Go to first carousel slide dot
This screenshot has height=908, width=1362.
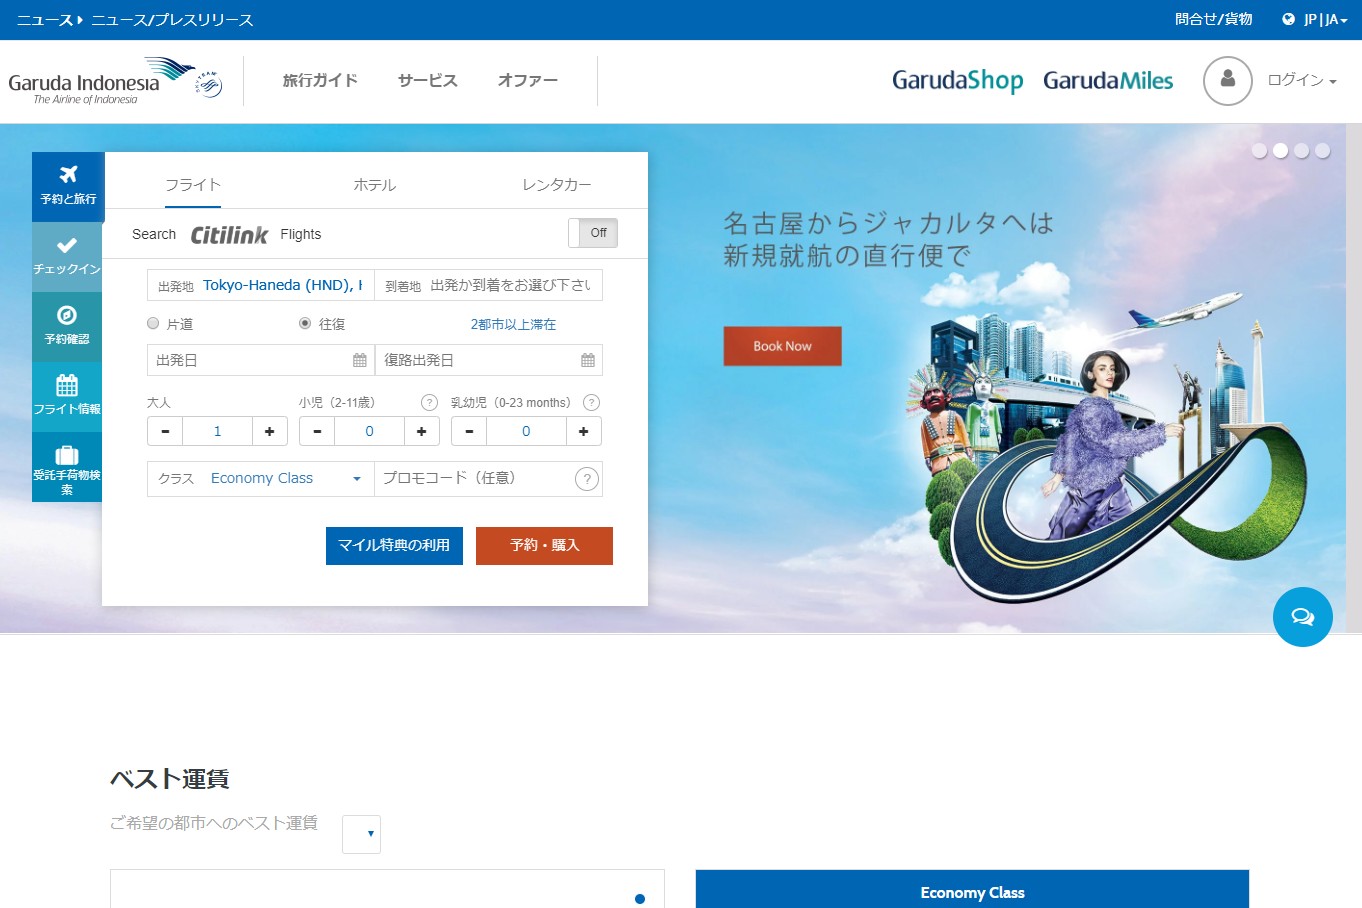[x=1259, y=150]
